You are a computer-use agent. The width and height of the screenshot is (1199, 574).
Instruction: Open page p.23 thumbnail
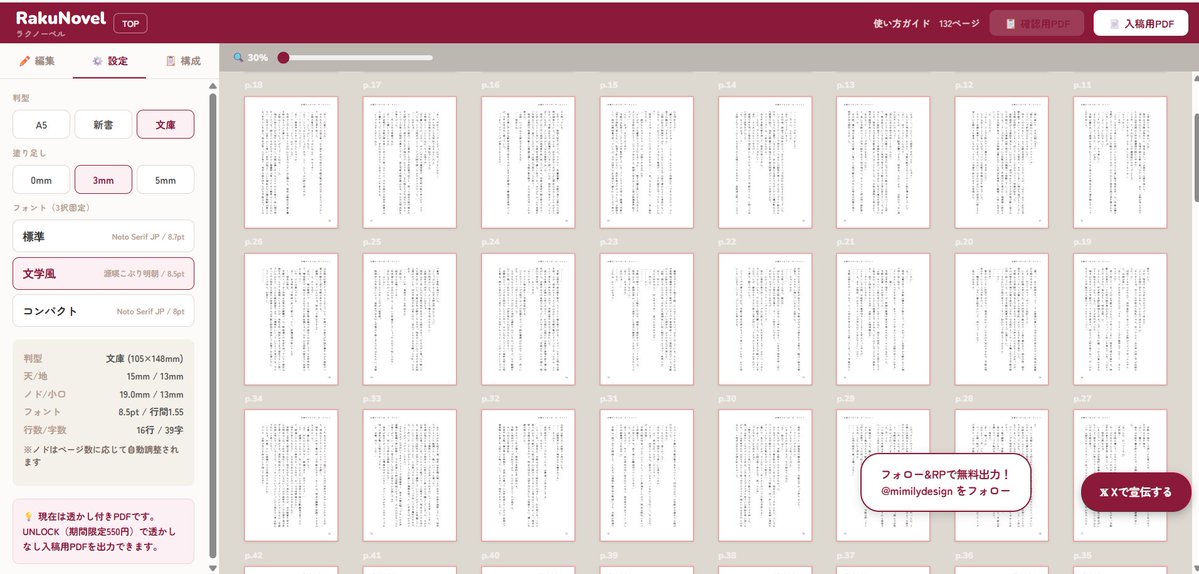[x=646, y=319]
